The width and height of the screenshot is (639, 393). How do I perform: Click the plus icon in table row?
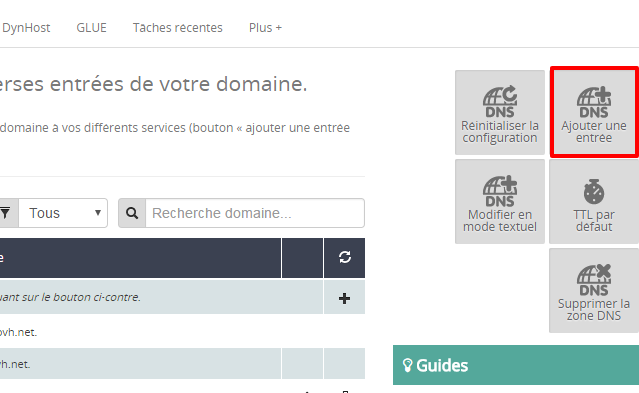[x=344, y=298]
